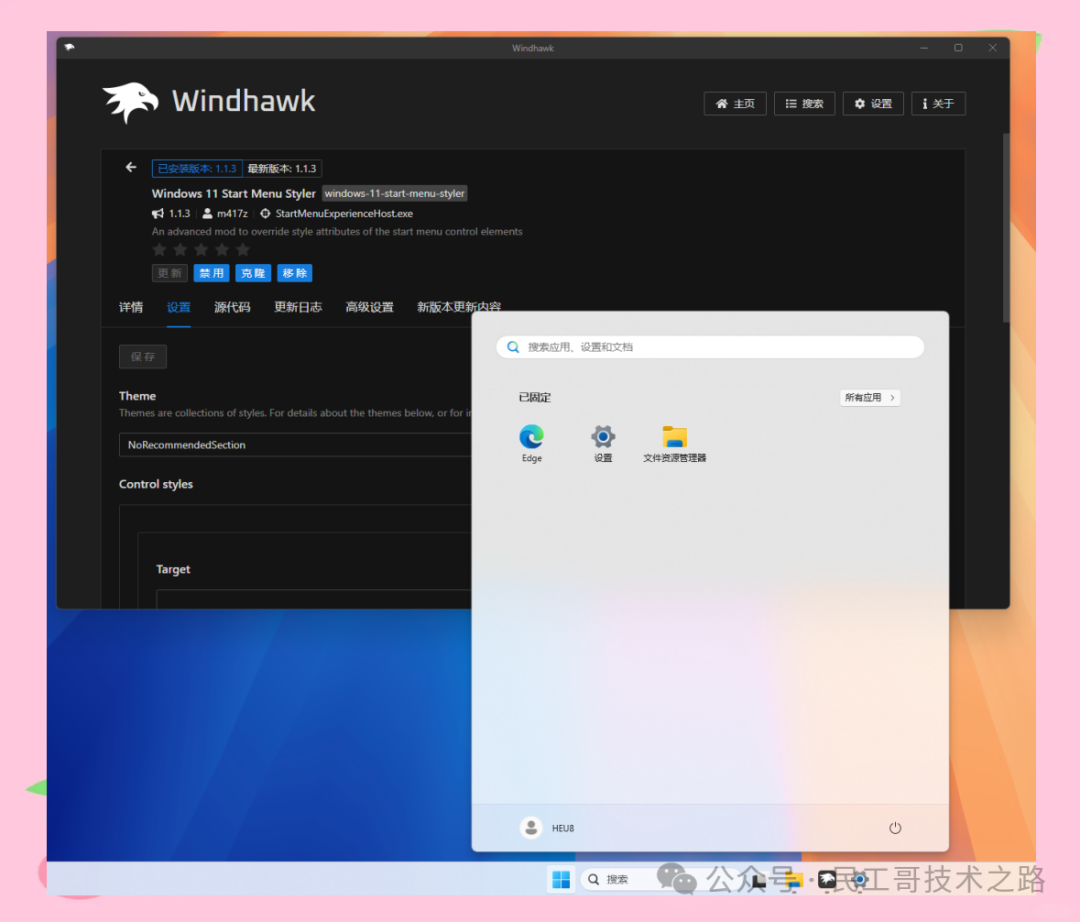Open the 高级设置 tab

click(x=369, y=307)
